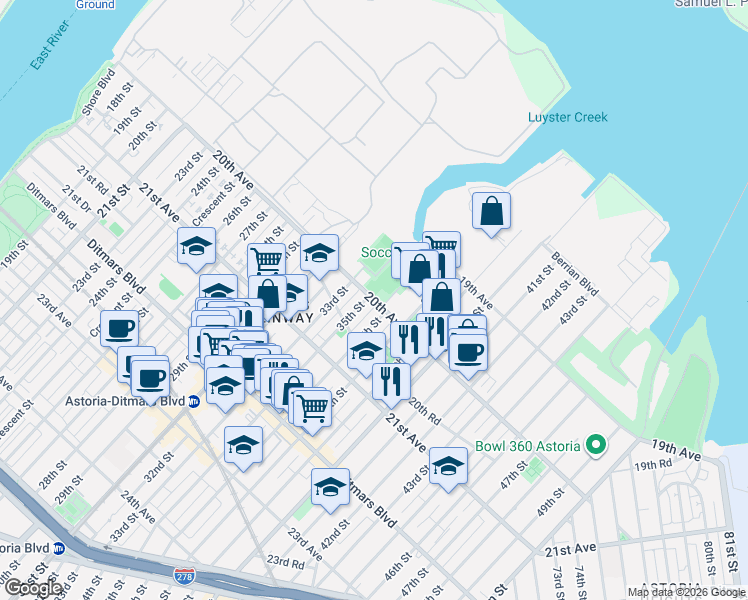Click the MTA subway icon at Astoria-Ditmars Blvd

(x=194, y=401)
